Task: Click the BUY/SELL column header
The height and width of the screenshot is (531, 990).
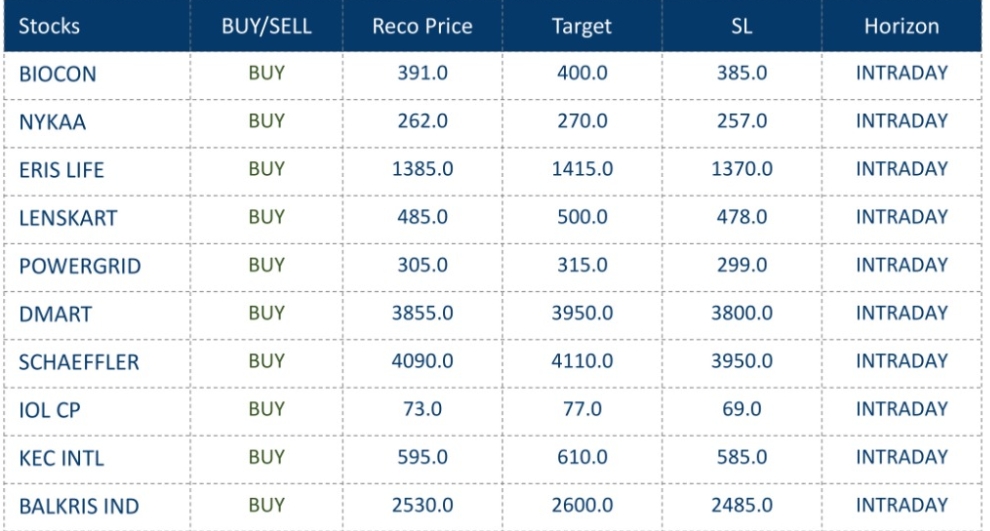Action: 267,27
